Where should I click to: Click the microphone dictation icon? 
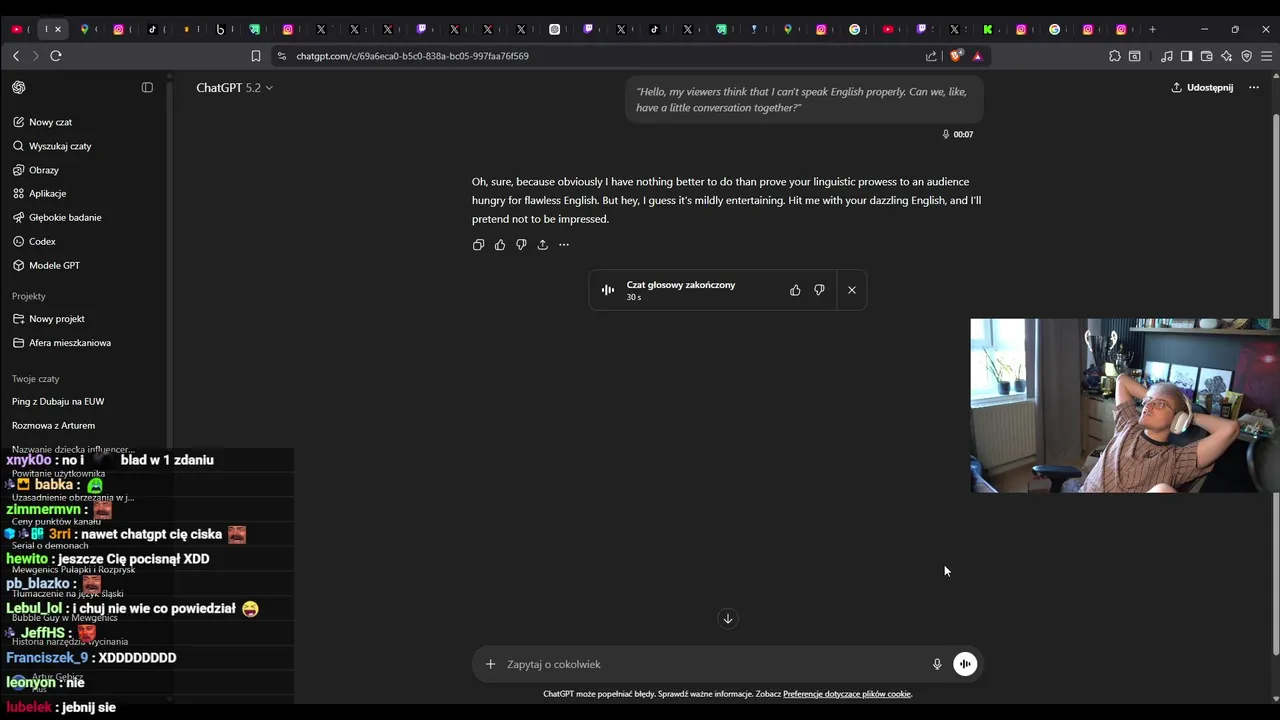937,664
